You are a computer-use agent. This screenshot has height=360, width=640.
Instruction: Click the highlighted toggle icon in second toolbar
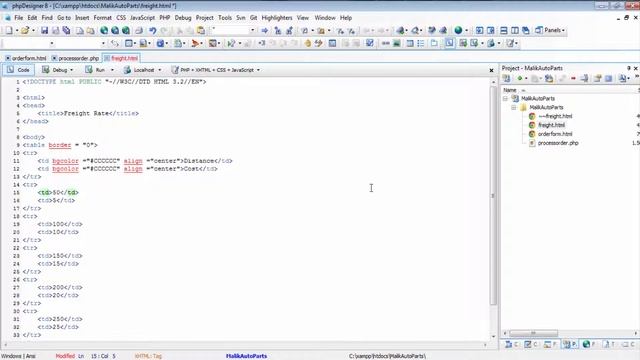(x=449, y=43)
